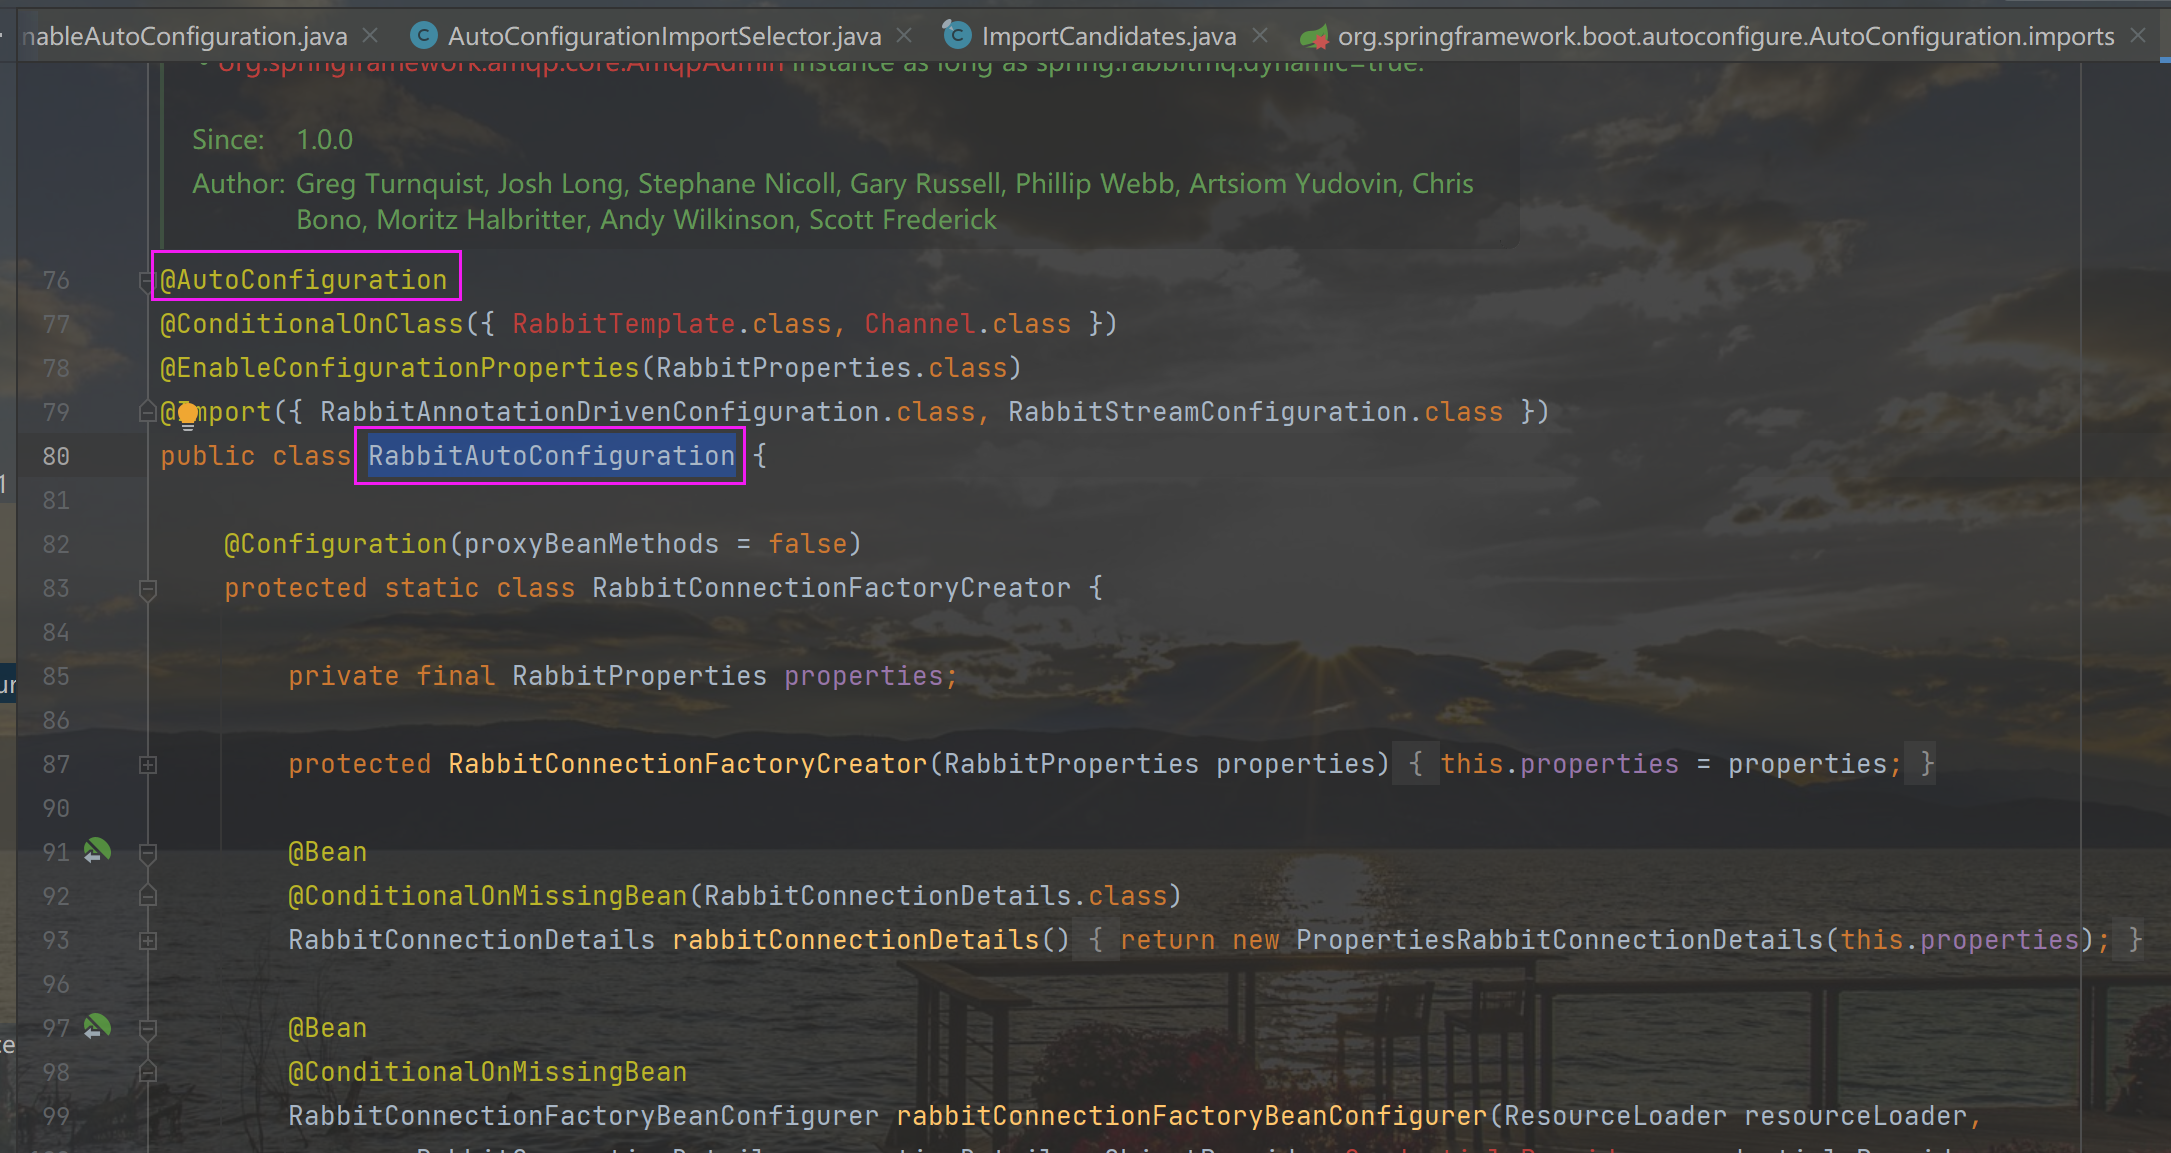Click proxyBeanMethods attribute on line 82

coord(592,544)
